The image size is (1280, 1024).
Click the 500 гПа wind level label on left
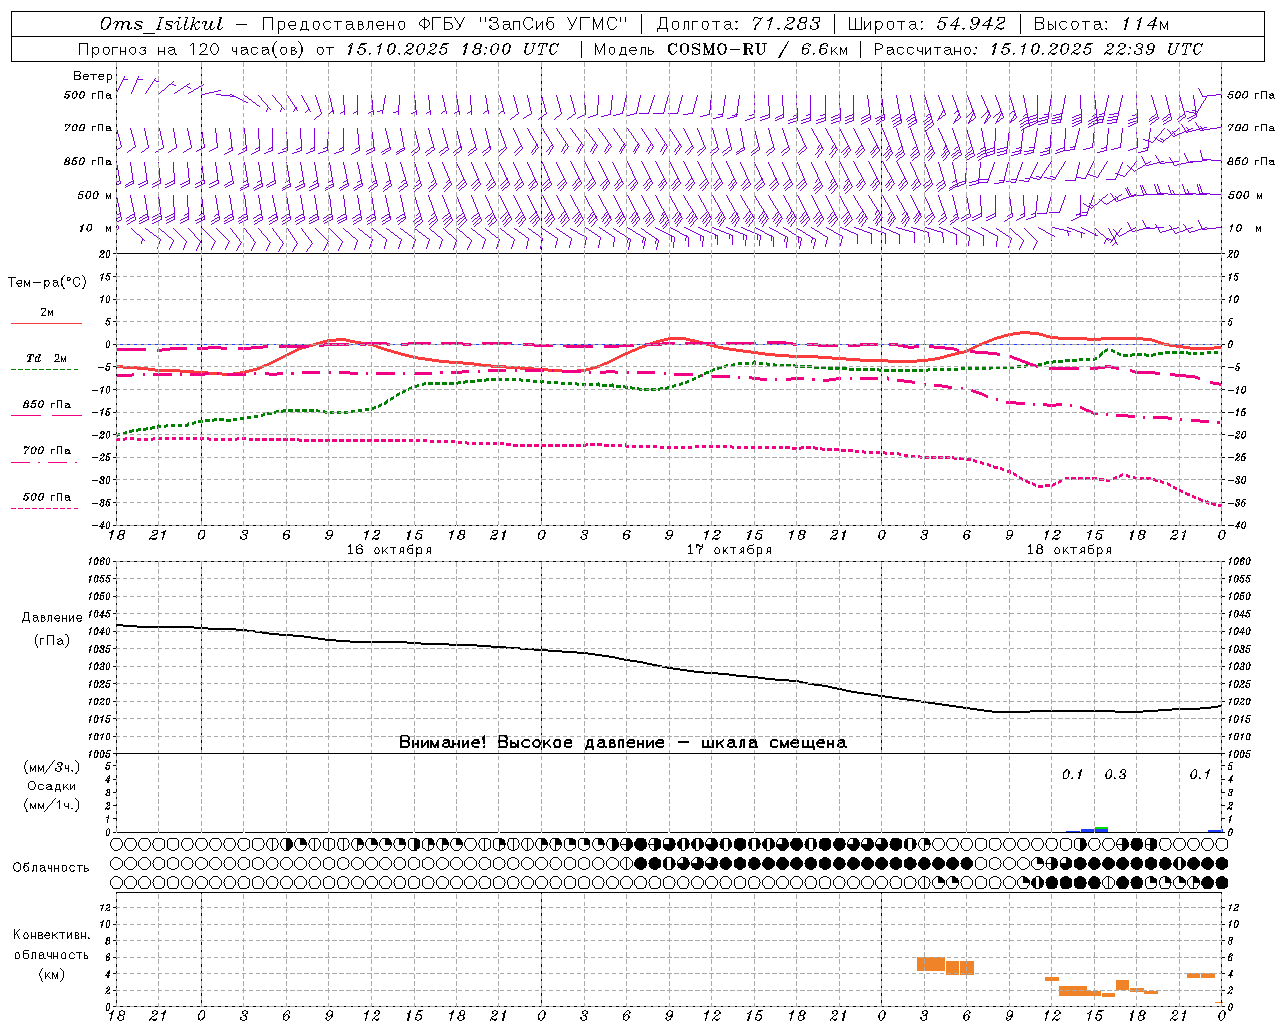tap(88, 96)
